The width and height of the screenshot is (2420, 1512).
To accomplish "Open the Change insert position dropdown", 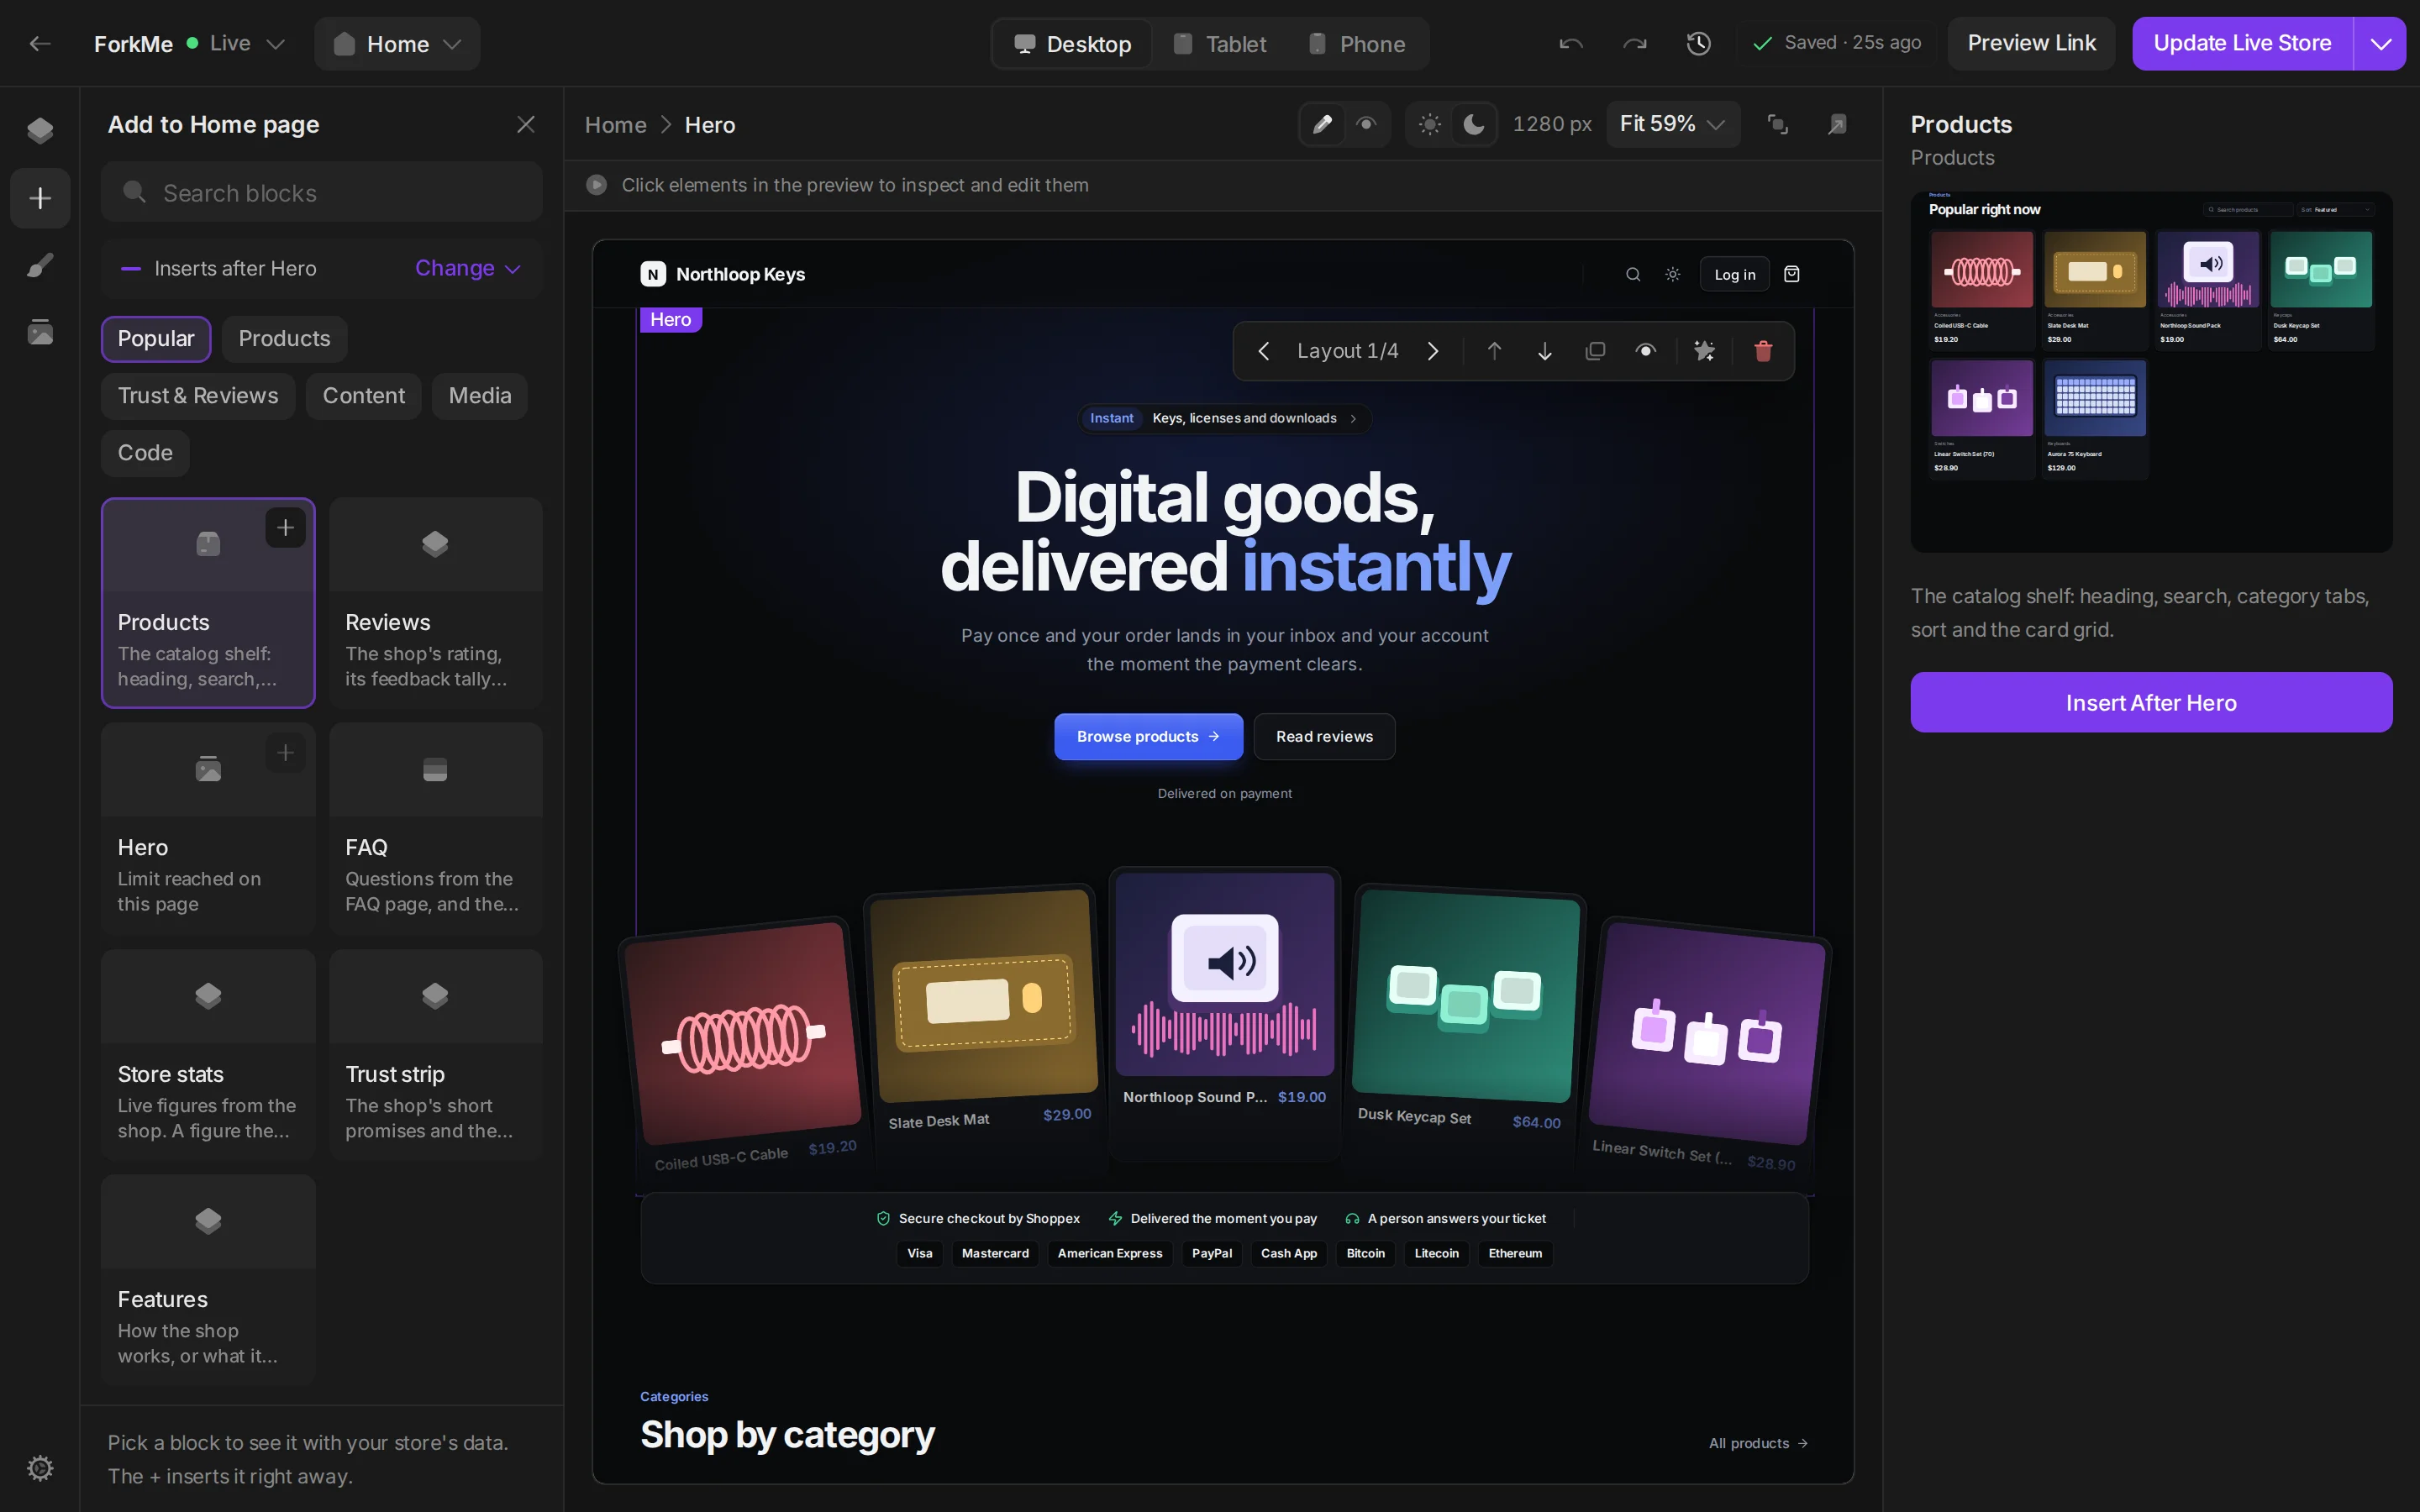I will (x=468, y=268).
